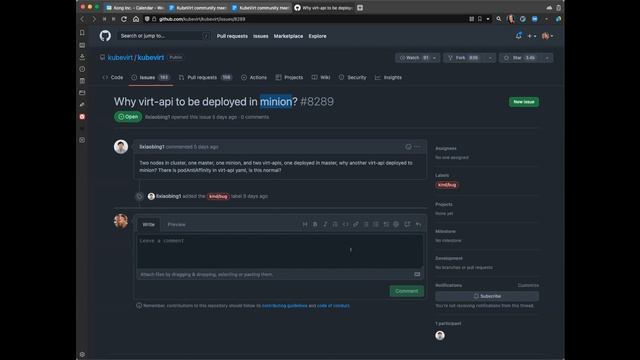This screenshot has height=360, width=640.
Task: Open code of conduct link
Action: coord(333,306)
